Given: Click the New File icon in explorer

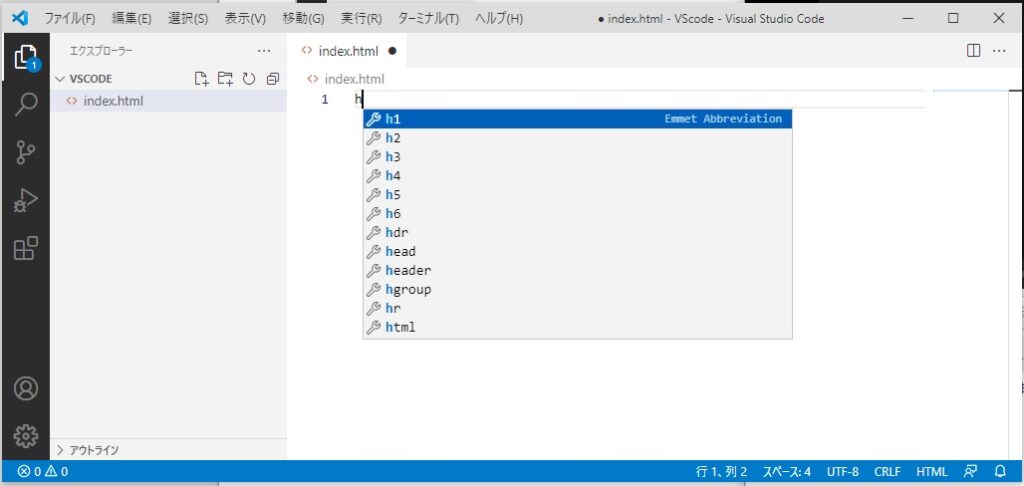Looking at the screenshot, I should [x=202, y=79].
